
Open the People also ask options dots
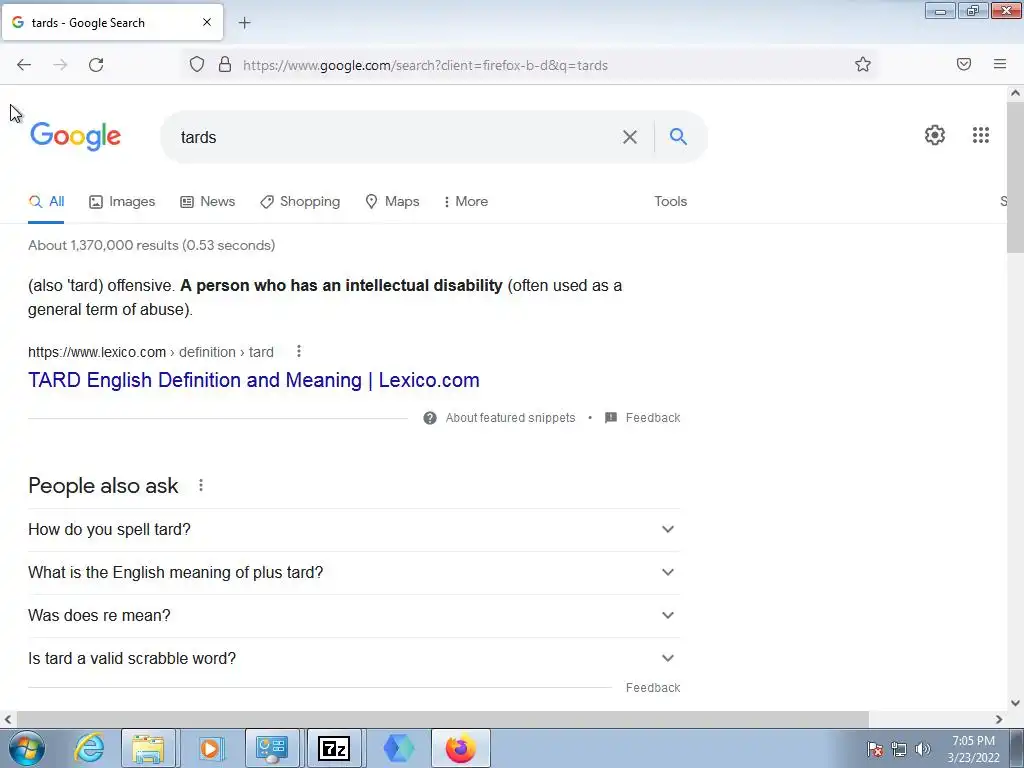(x=201, y=485)
